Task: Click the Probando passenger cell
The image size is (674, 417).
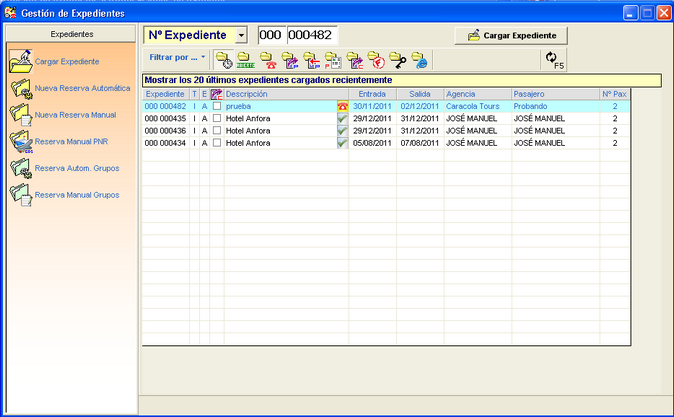Action: click(x=556, y=106)
